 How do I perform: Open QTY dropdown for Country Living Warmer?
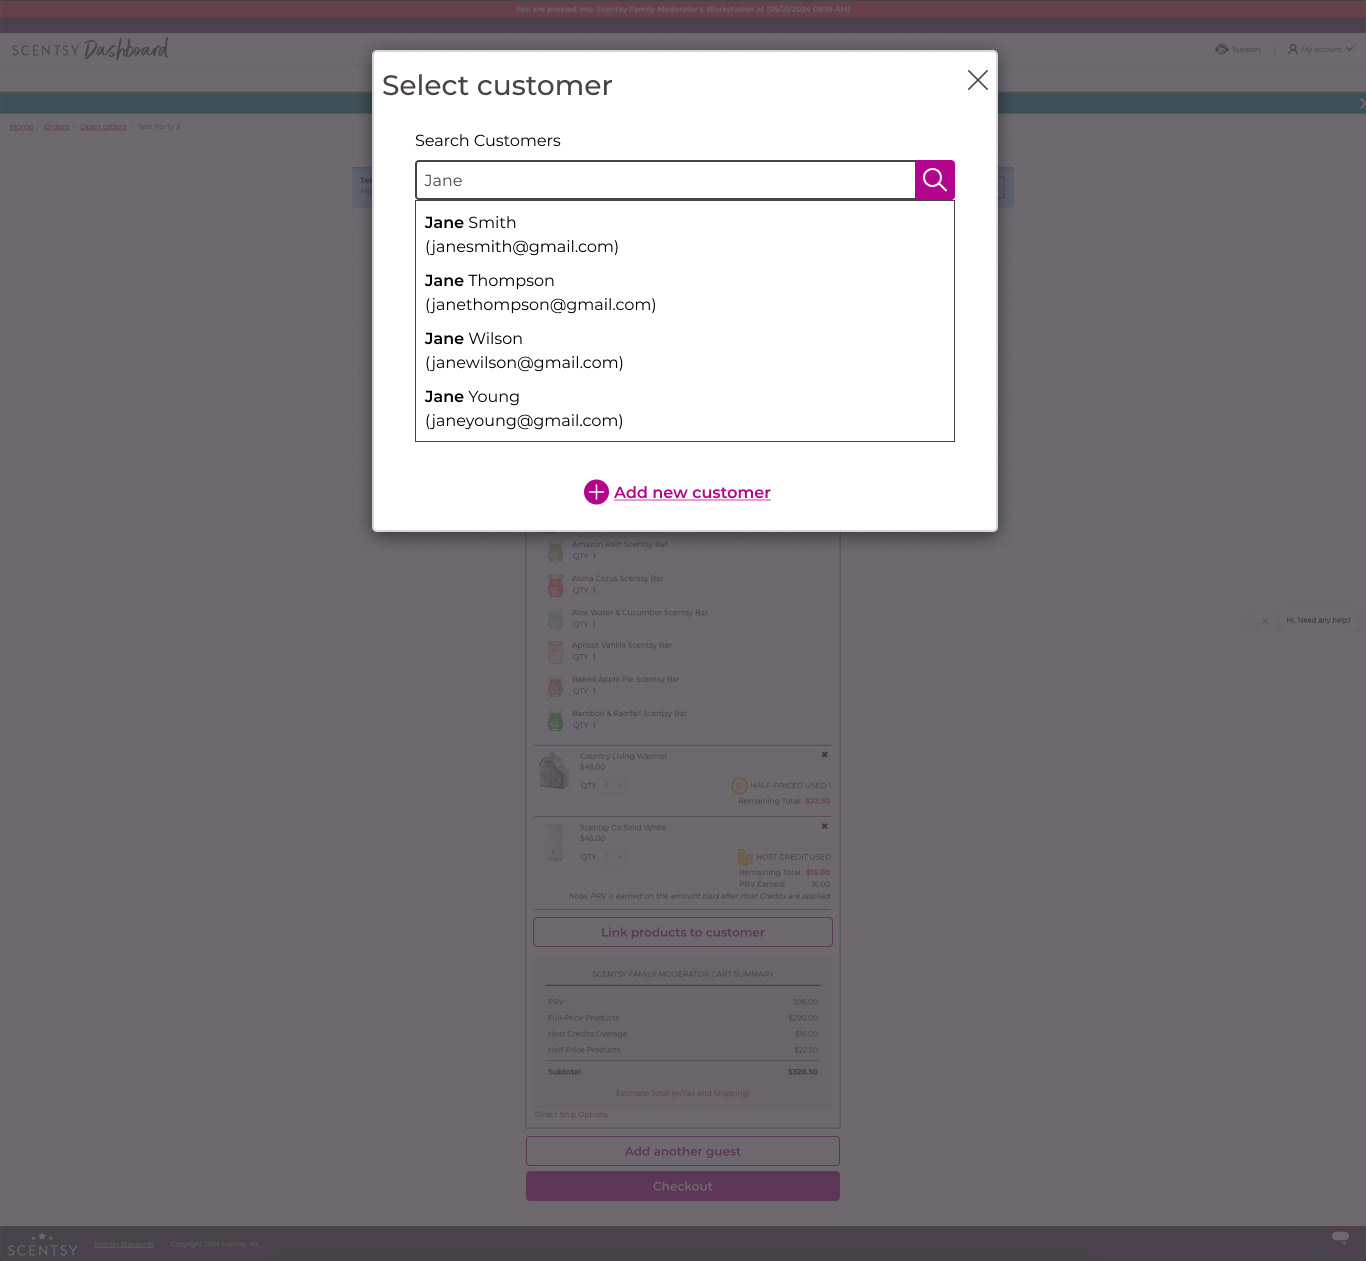[613, 786]
